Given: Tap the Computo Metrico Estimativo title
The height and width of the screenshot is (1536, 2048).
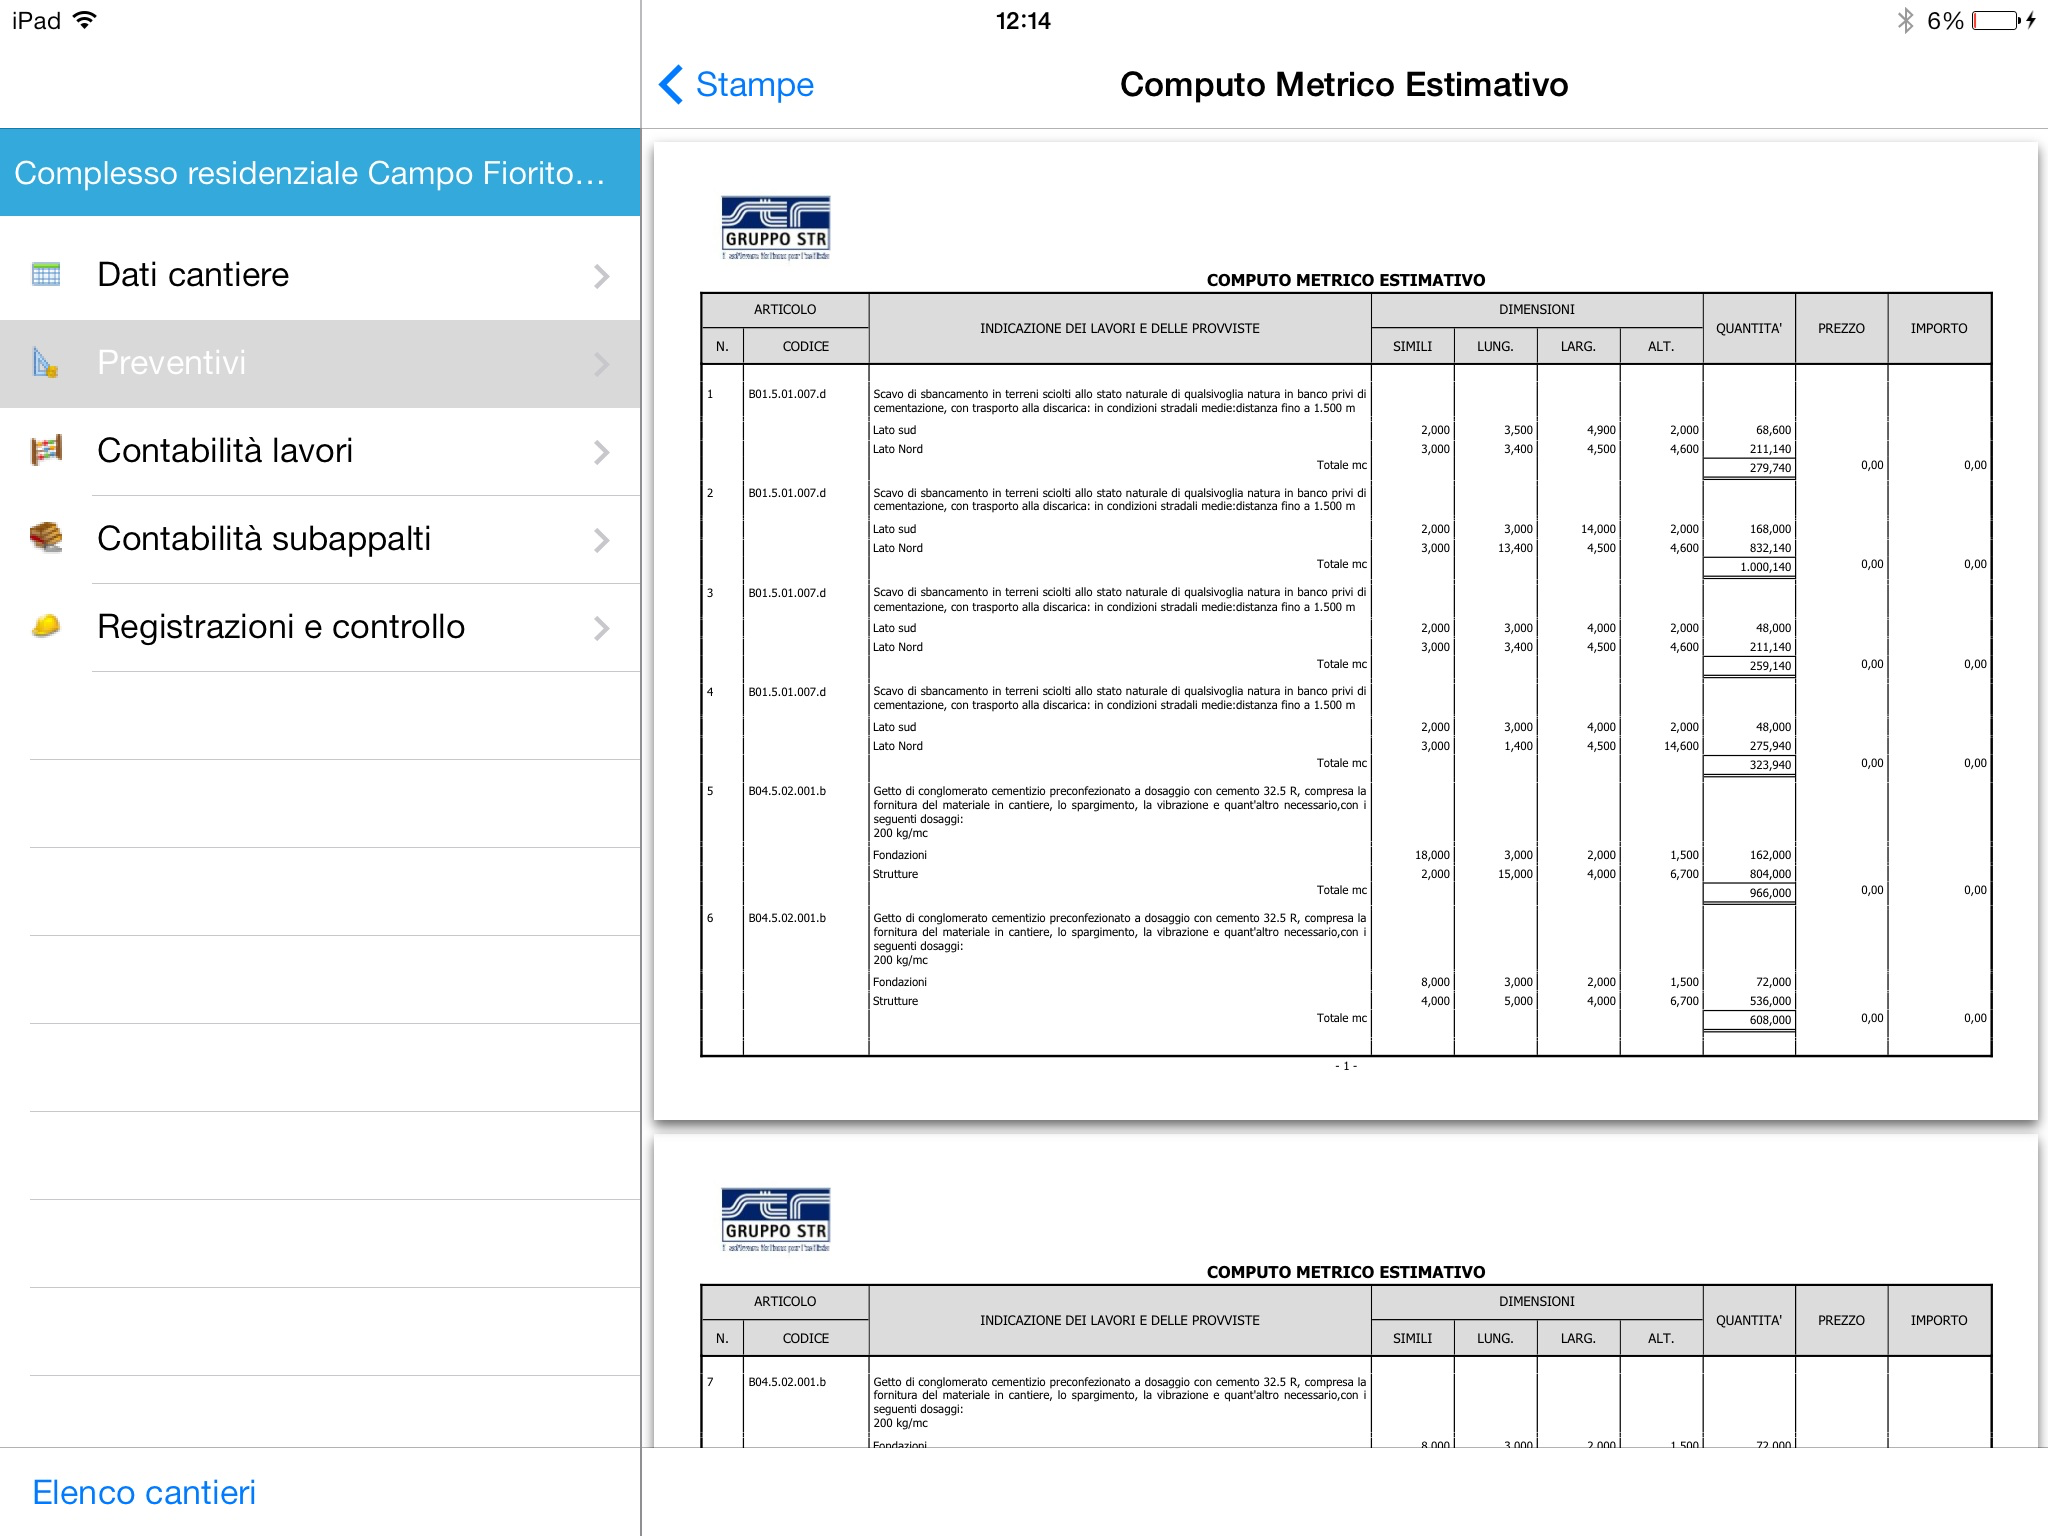Looking at the screenshot, I should pos(1344,84).
